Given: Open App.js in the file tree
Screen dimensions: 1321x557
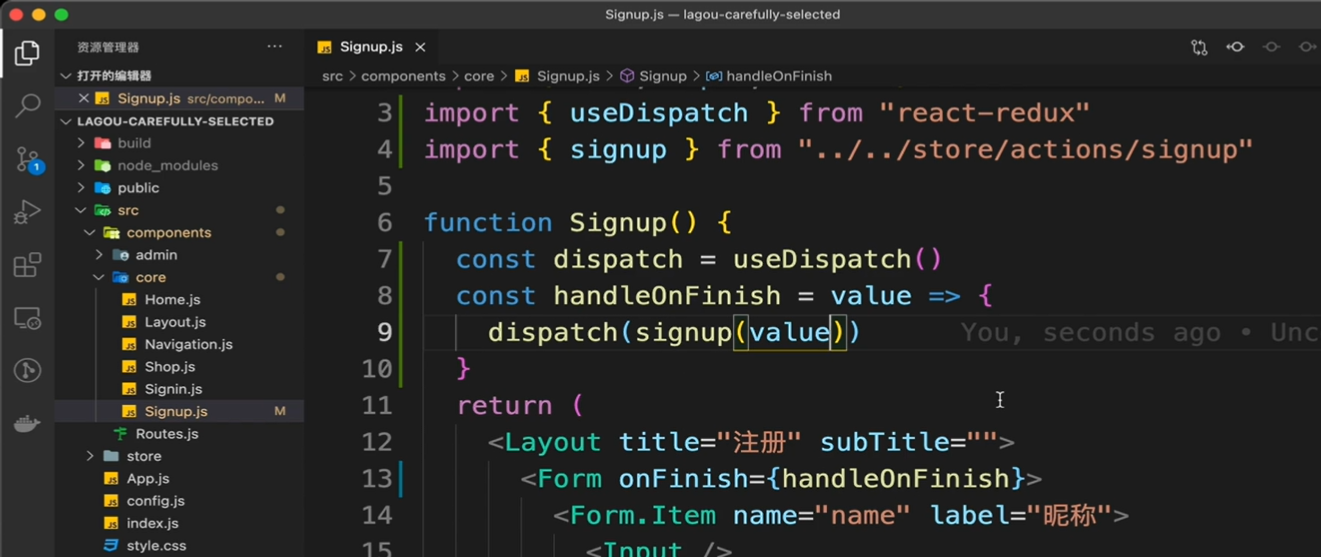Looking at the screenshot, I should [148, 479].
